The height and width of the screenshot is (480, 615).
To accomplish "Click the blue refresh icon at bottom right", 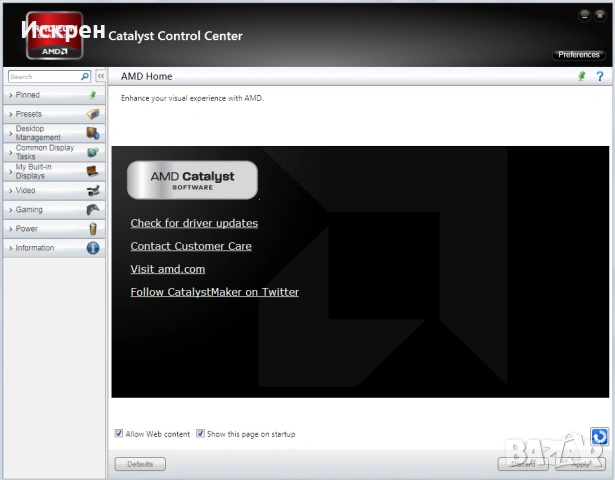I will (x=599, y=436).
